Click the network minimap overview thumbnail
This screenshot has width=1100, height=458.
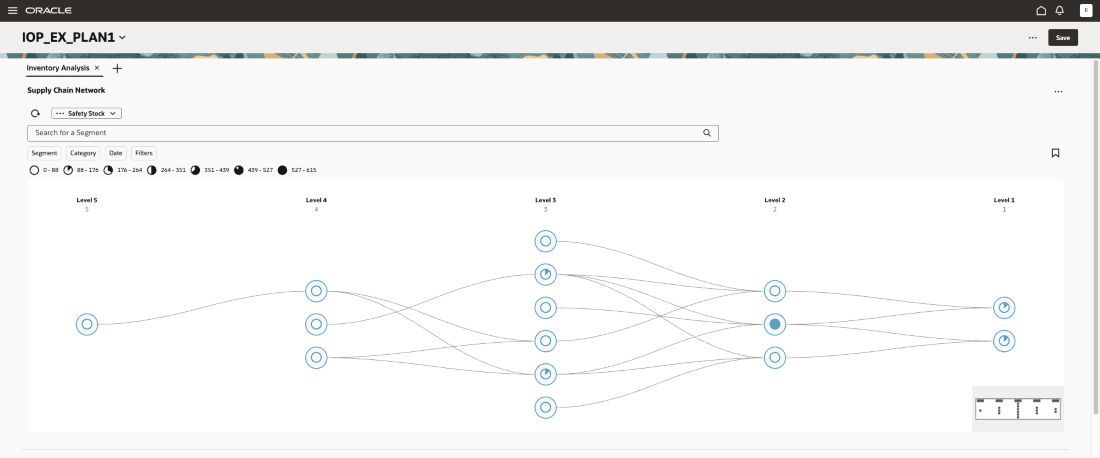pos(1018,409)
